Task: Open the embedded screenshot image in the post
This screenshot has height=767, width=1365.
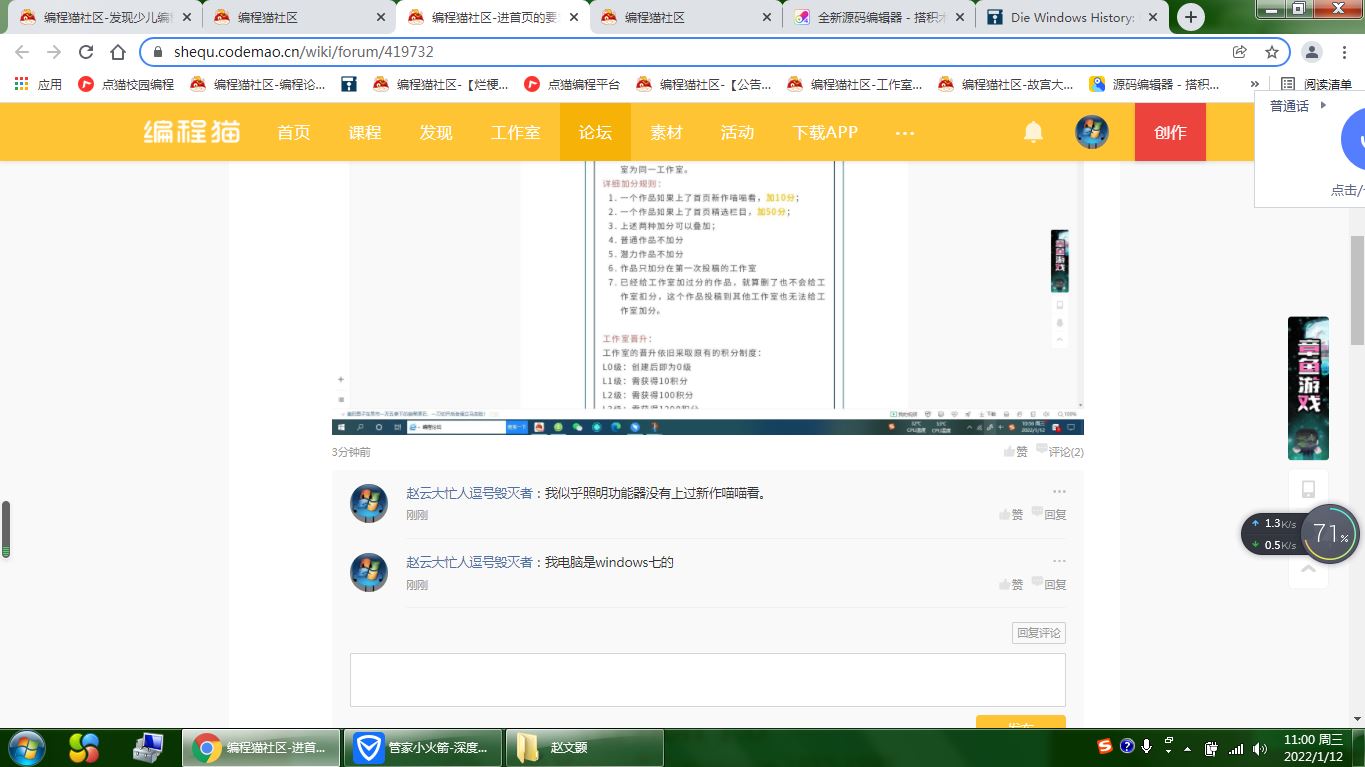Action: pyautogui.click(x=708, y=298)
